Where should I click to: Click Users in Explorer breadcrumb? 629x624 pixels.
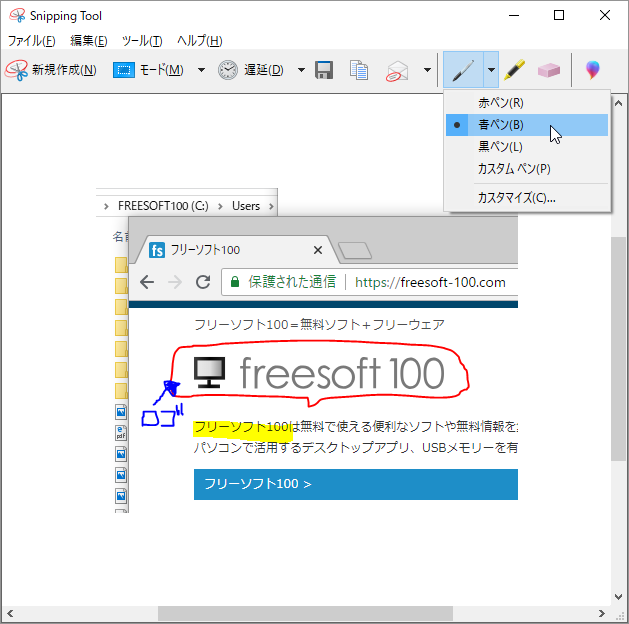246,206
